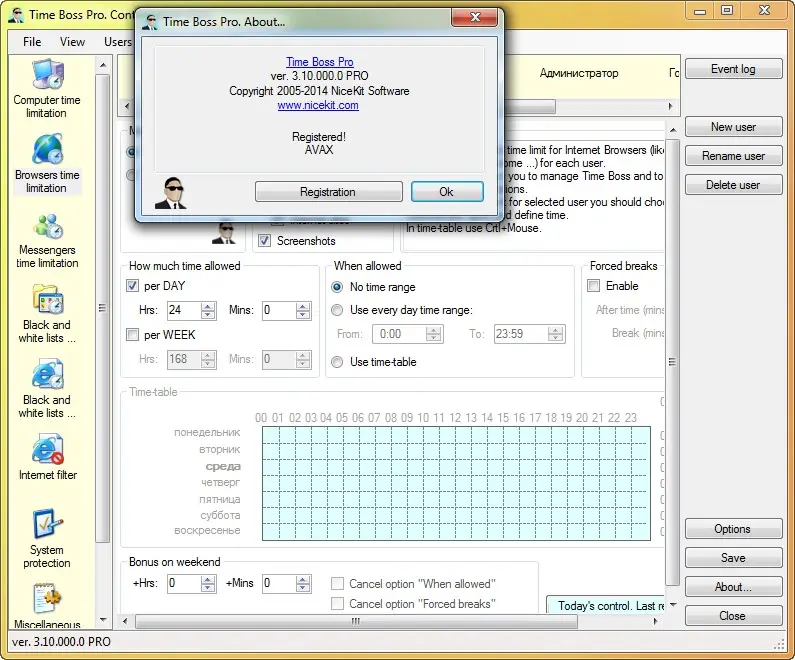Screen dimensions: 795x660
Task: Visit www.nicekit.com link
Action: tap(318, 105)
